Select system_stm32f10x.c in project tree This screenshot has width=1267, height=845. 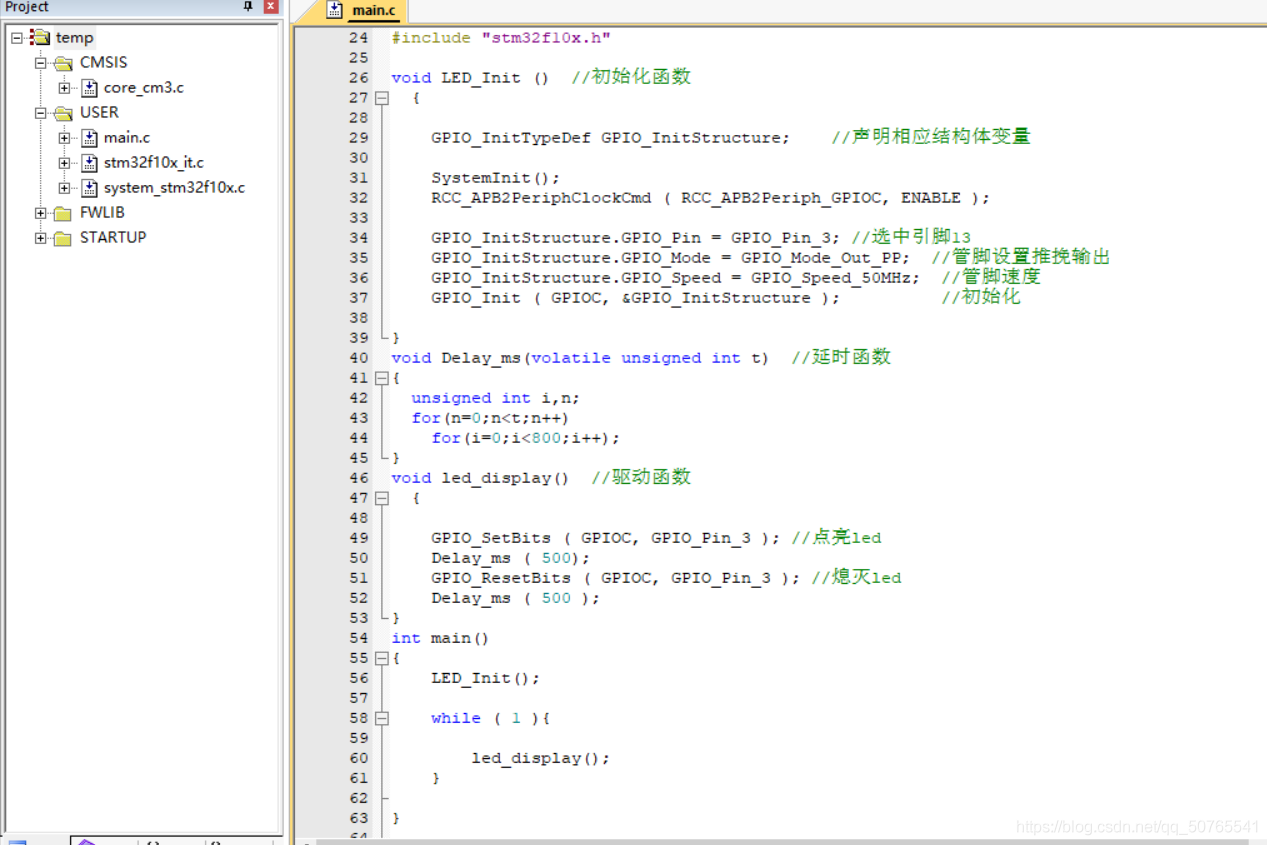pyautogui.click(x=174, y=188)
